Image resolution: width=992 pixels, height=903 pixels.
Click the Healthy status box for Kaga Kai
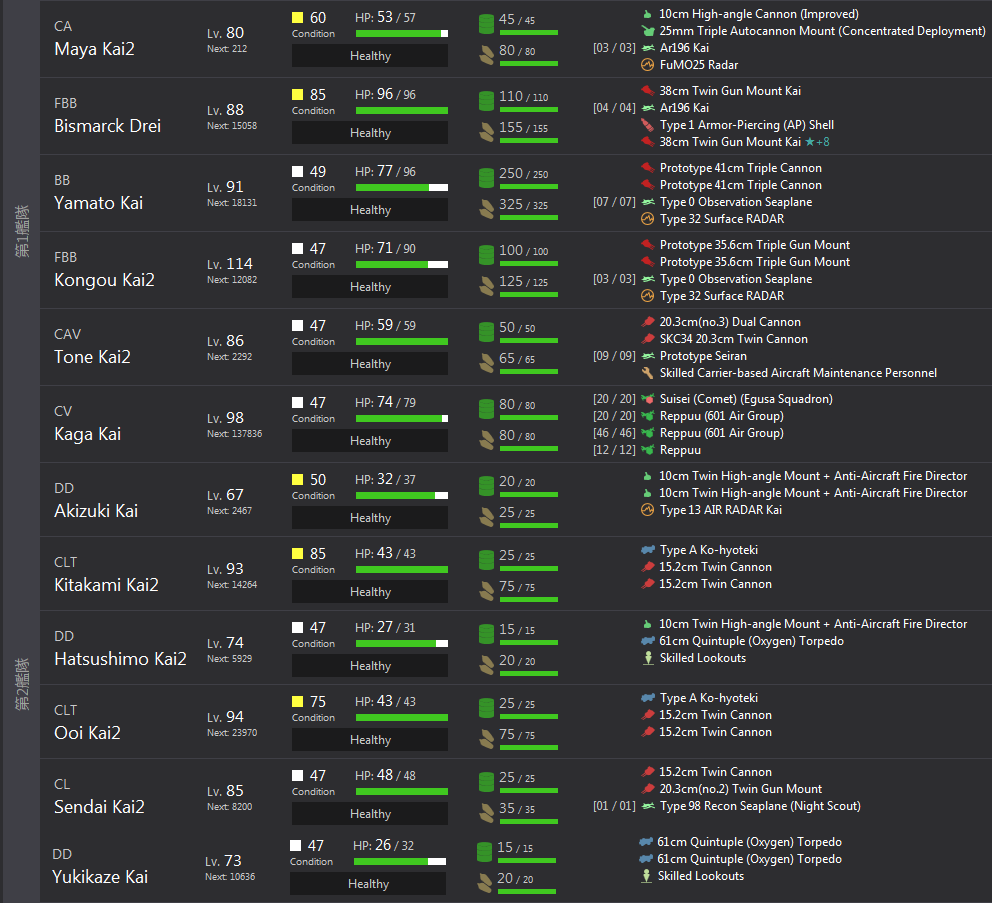[x=369, y=440]
